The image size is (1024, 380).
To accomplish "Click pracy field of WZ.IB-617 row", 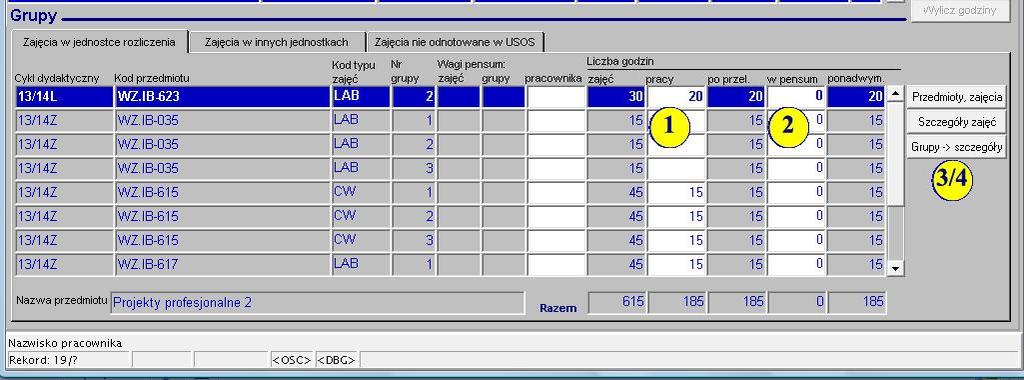I will coord(676,264).
